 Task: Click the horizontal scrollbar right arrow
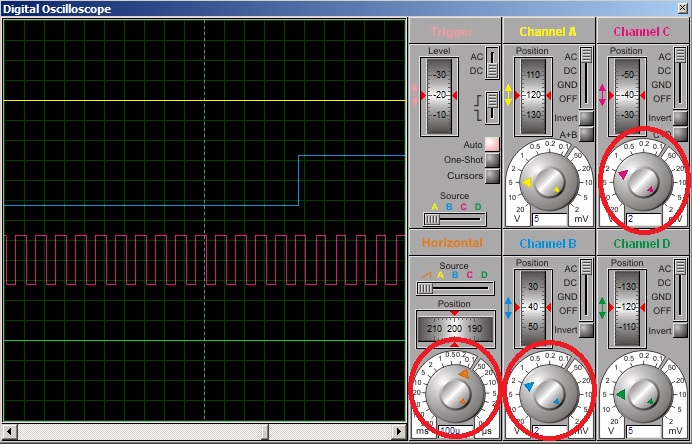399,431
